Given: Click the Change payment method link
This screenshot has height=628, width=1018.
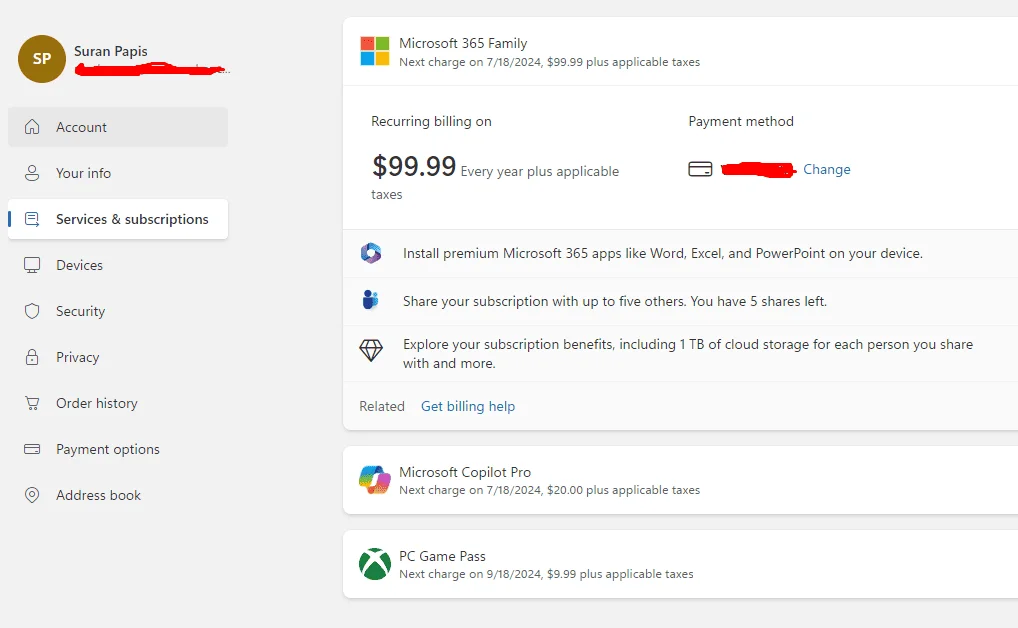Looking at the screenshot, I should [x=826, y=169].
